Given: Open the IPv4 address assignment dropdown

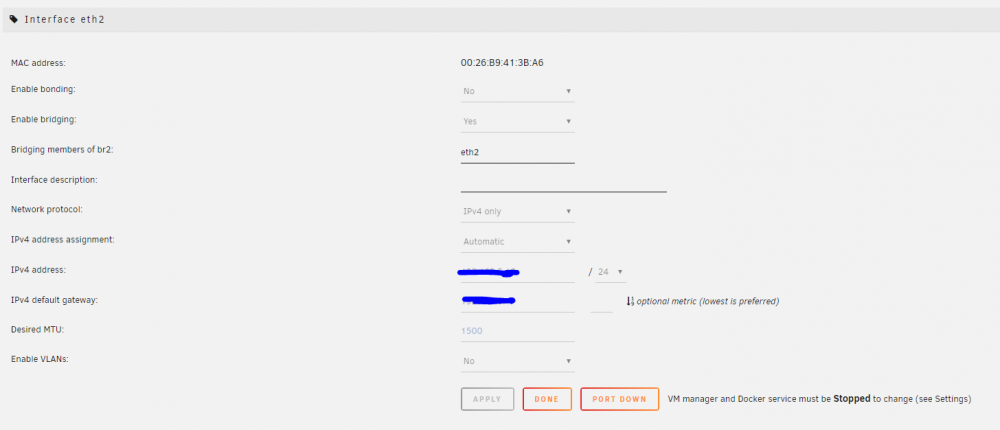Looking at the screenshot, I should pos(517,242).
